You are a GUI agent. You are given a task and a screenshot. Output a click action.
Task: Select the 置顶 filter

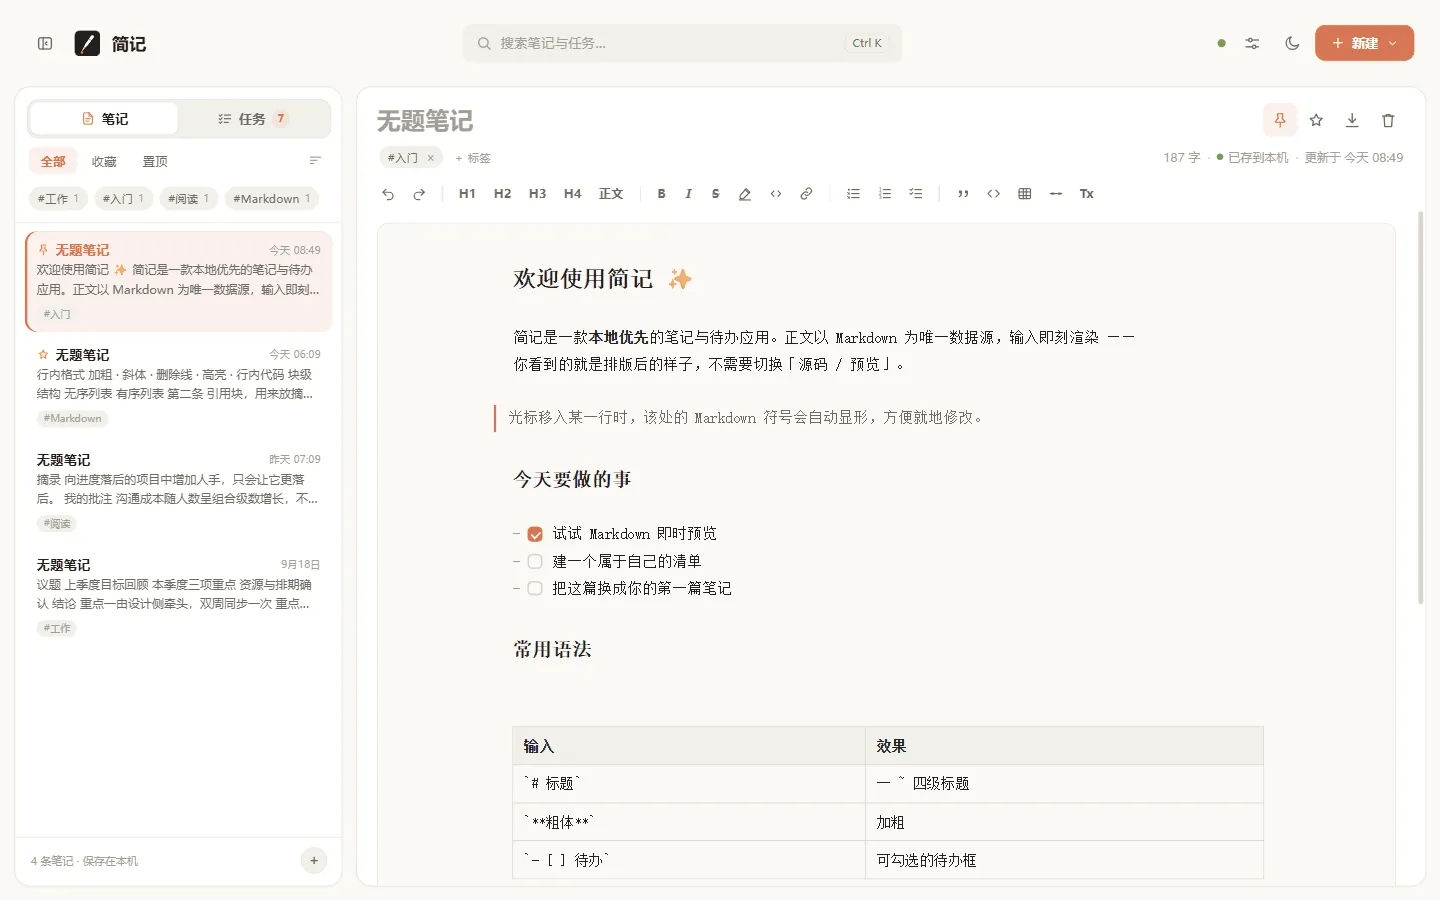click(155, 161)
